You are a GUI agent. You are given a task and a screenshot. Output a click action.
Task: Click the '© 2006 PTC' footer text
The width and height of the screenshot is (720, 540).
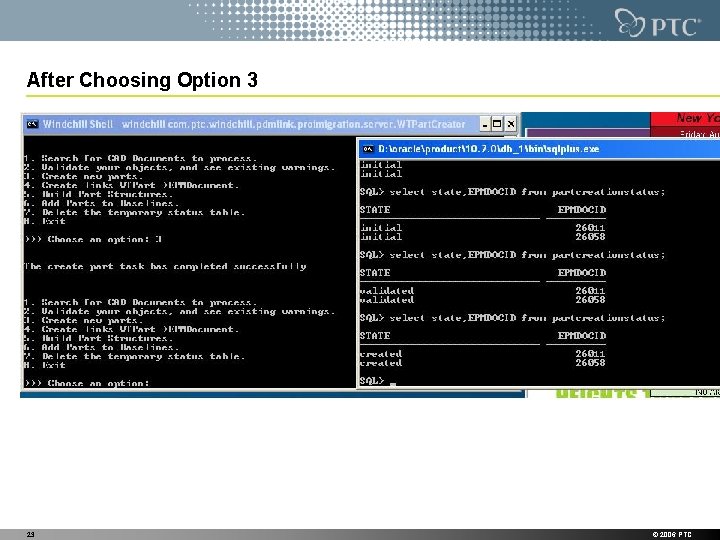pos(672,534)
